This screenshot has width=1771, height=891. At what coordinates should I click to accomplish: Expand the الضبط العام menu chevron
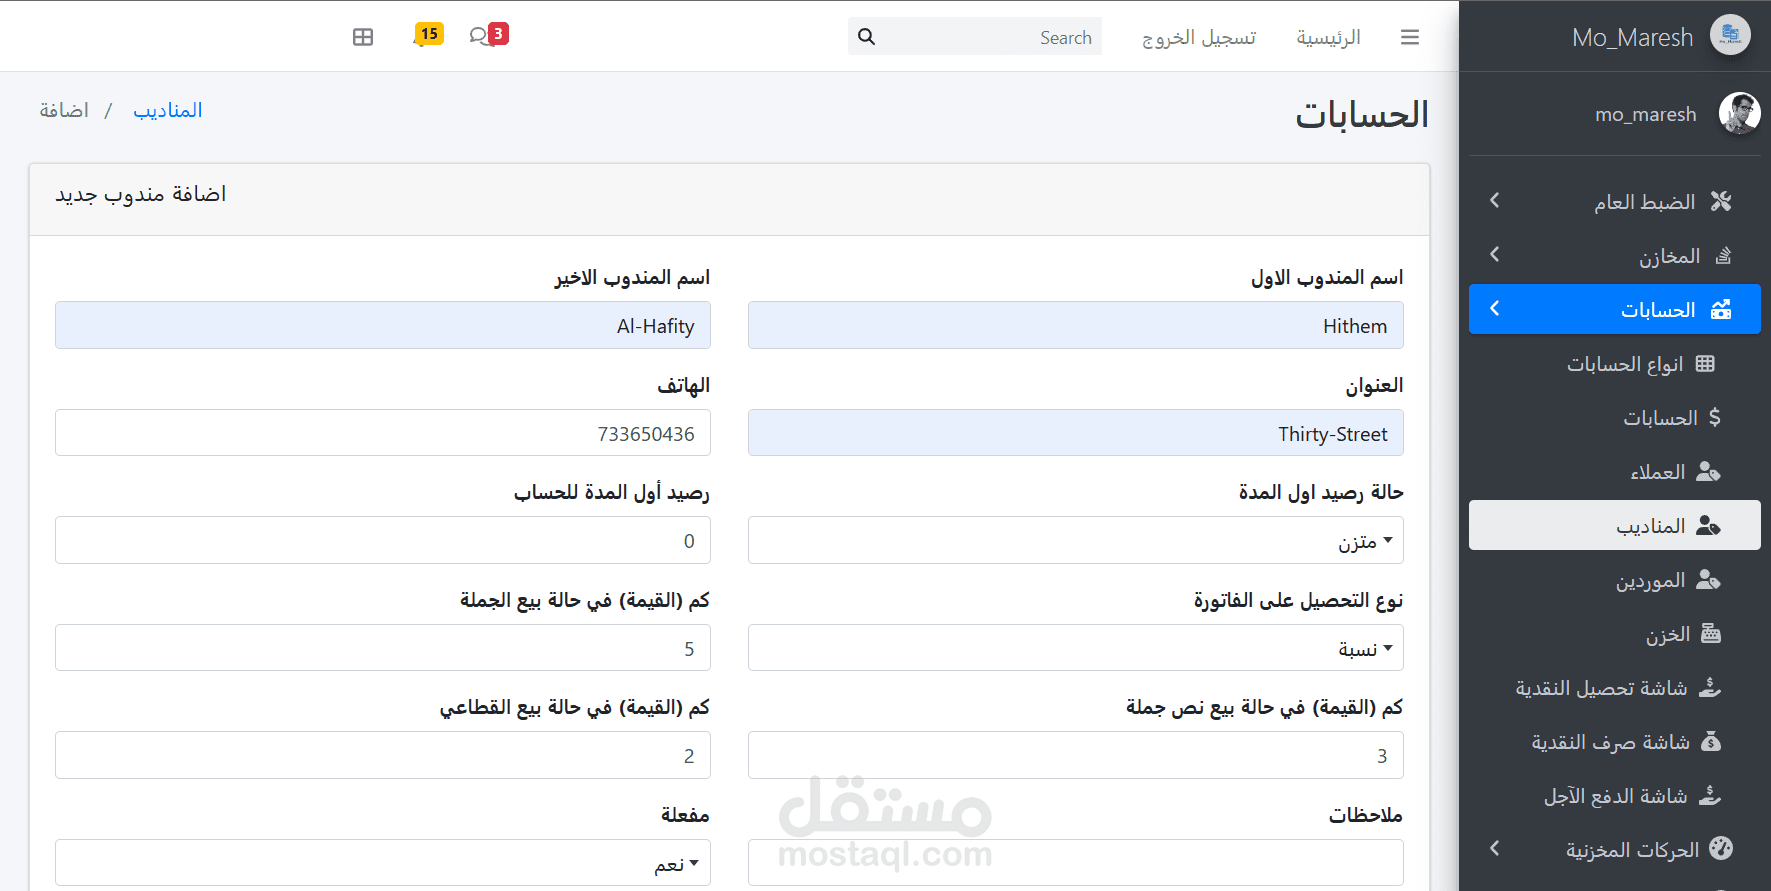coord(1494,201)
